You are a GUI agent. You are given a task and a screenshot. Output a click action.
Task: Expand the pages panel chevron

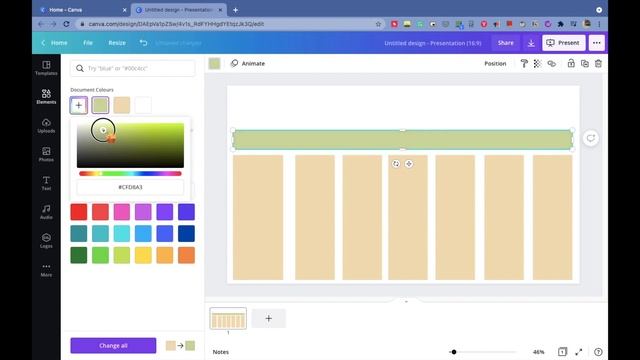pos(406,301)
